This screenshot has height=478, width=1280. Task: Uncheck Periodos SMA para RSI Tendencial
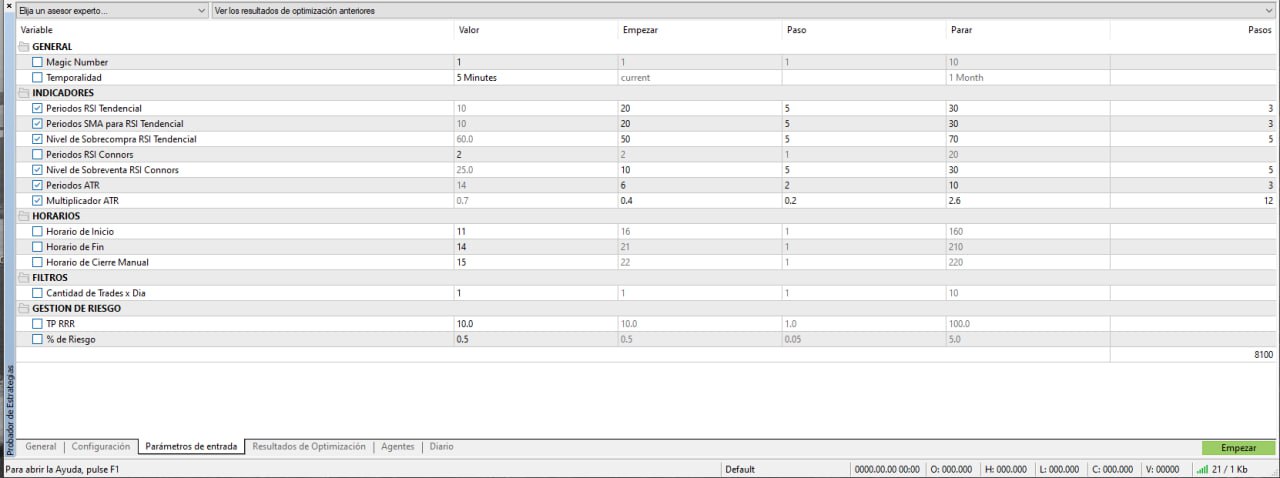tap(37, 123)
